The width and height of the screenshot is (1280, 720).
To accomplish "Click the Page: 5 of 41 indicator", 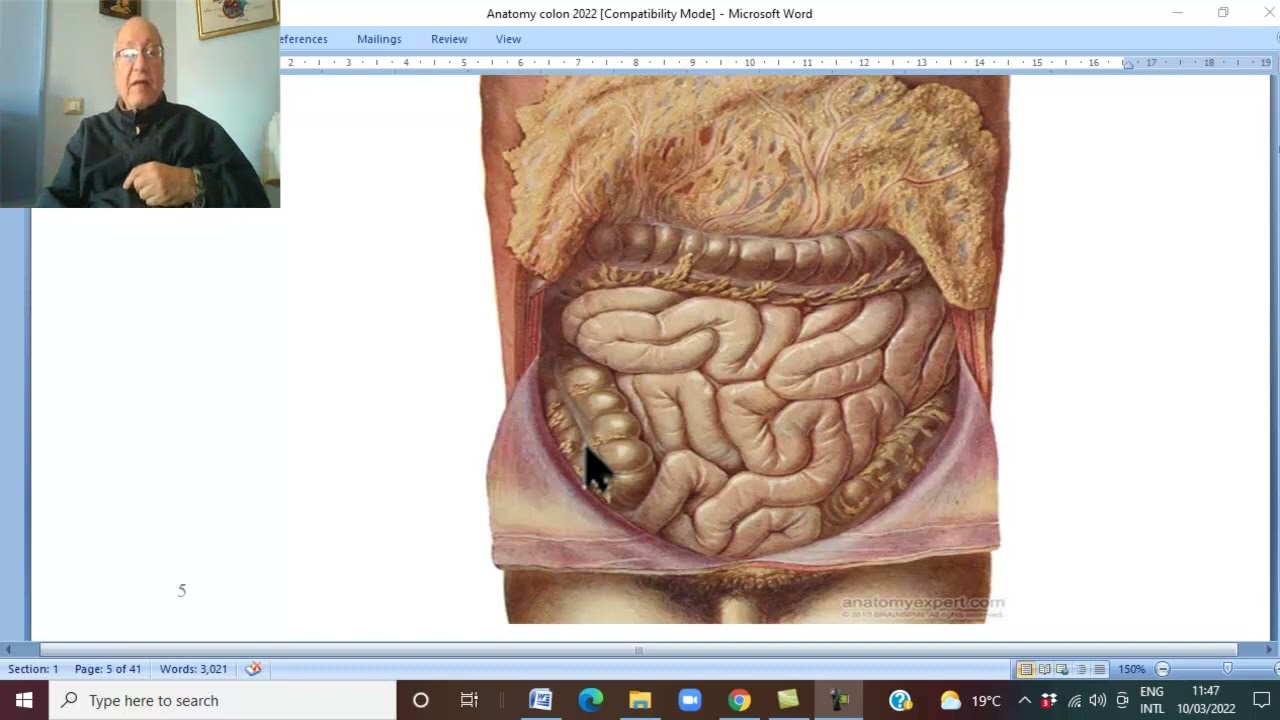I will point(108,669).
